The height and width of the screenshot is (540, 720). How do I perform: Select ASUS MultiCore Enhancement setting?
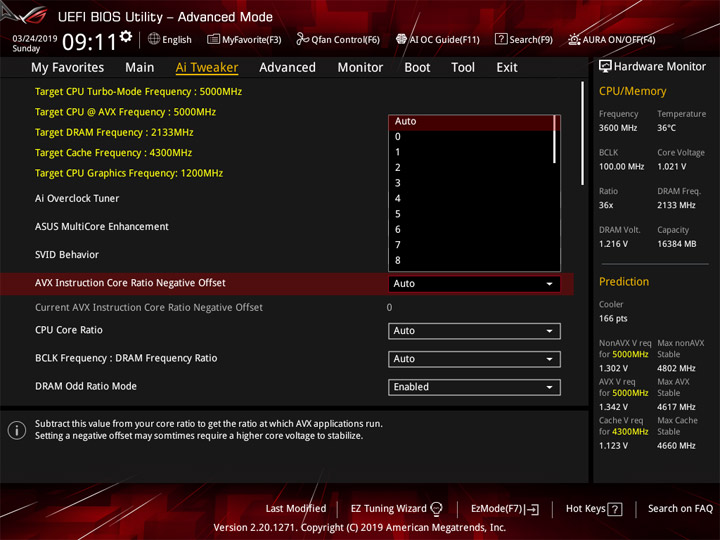pyautogui.click(x=101, y=226)
